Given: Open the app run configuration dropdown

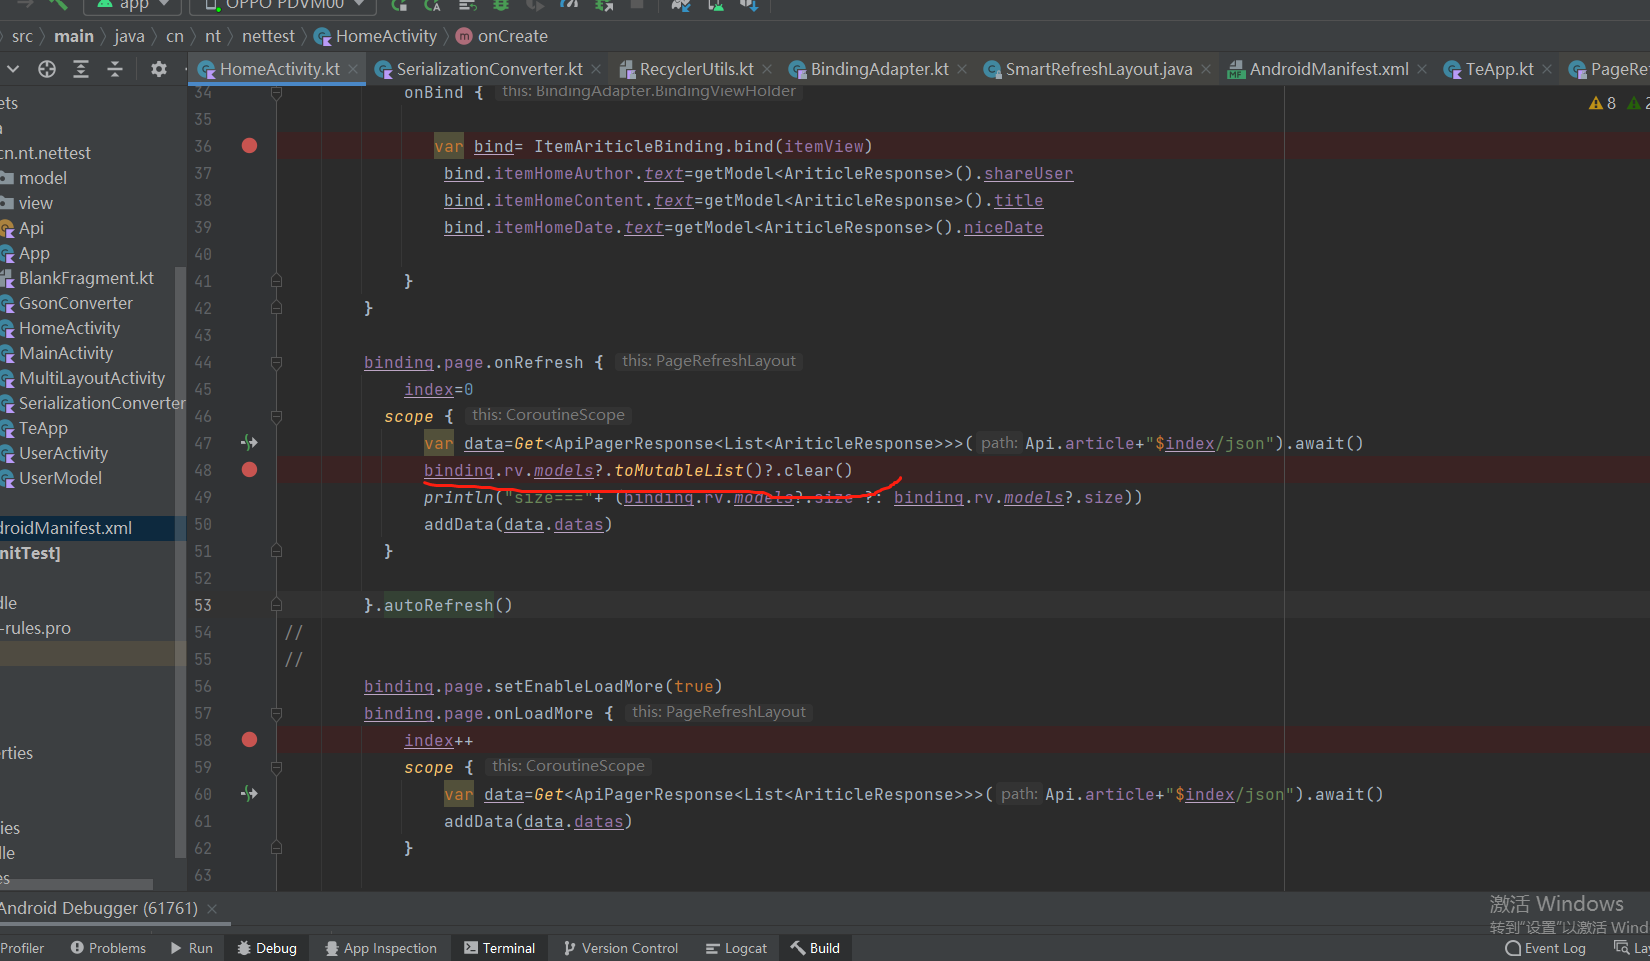Looking at the screenshot, I should pos(133,5).
